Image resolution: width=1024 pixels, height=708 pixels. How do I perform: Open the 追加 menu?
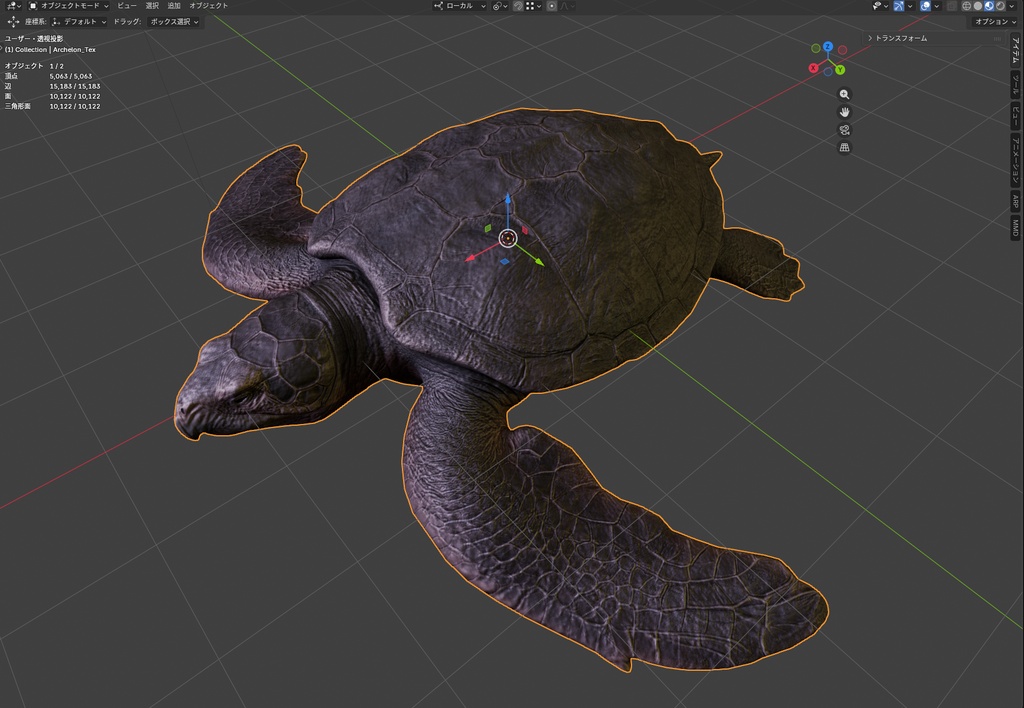[x=174, y=5]
